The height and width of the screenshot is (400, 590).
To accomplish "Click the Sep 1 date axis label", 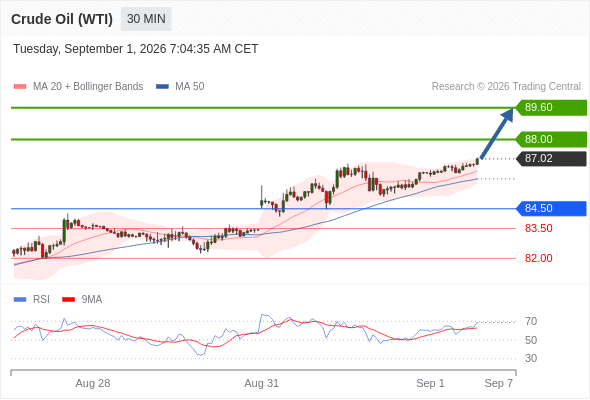I will pos(430,383).
